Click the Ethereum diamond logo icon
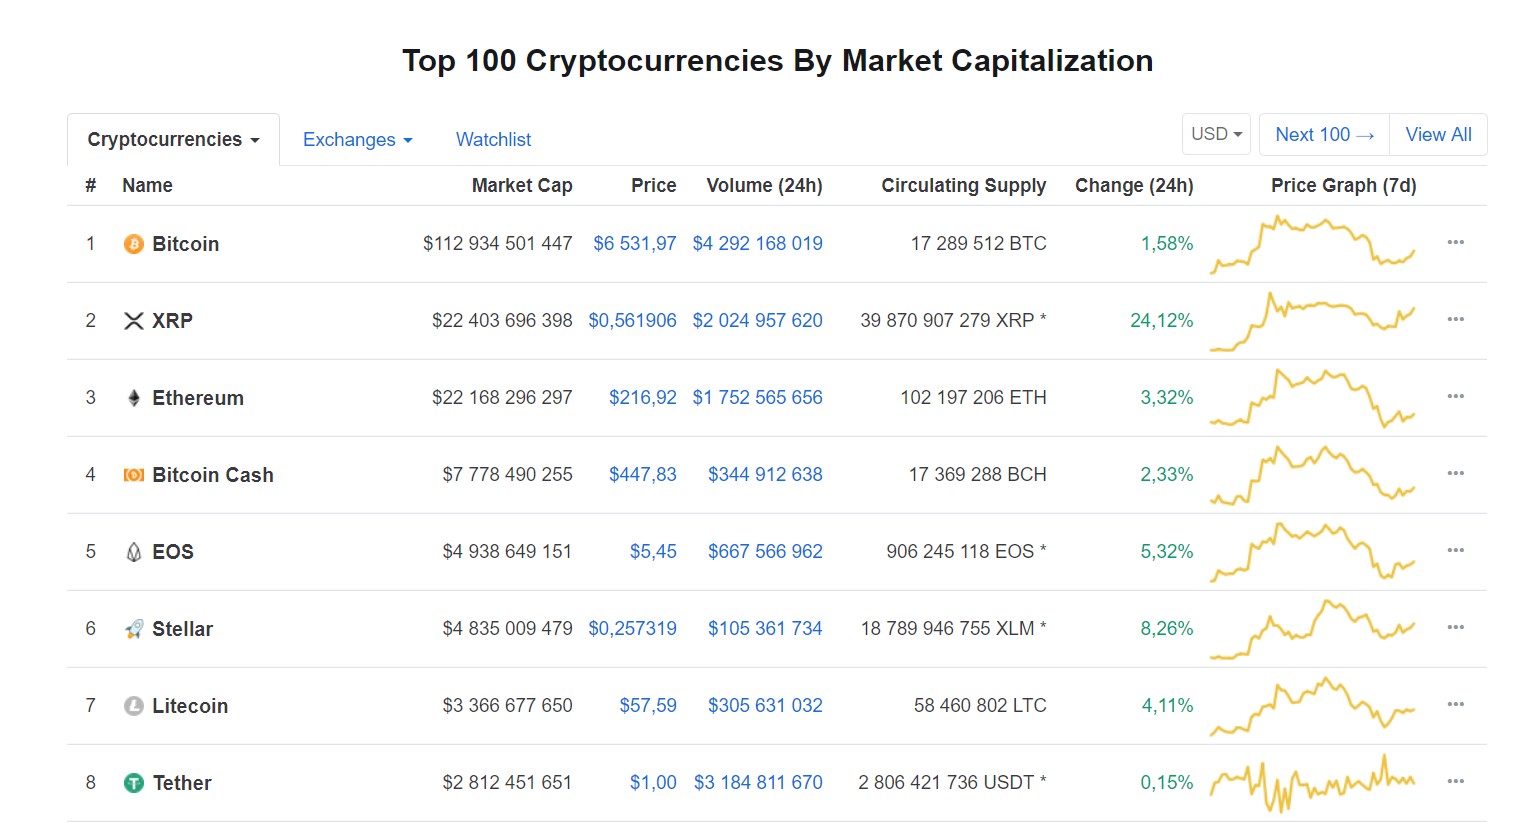This screenshot has width=1518, height=824. (x=133, y=398)
